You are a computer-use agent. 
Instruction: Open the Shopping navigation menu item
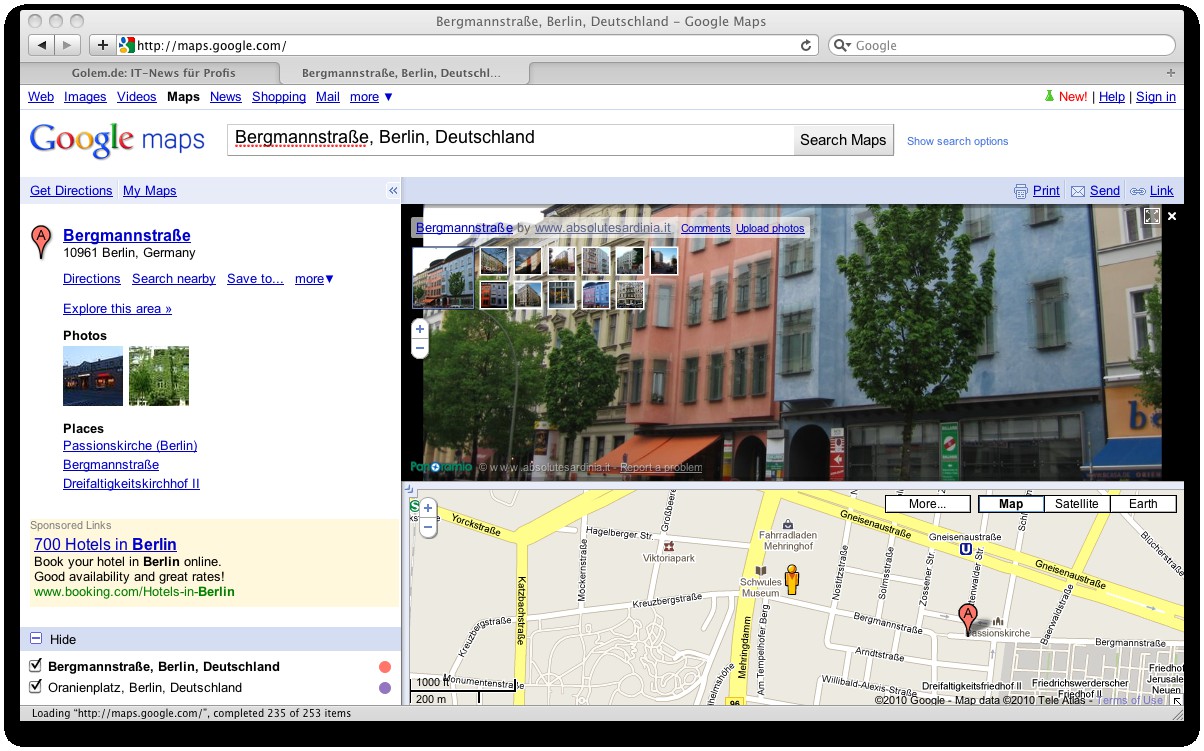(279, 97)
